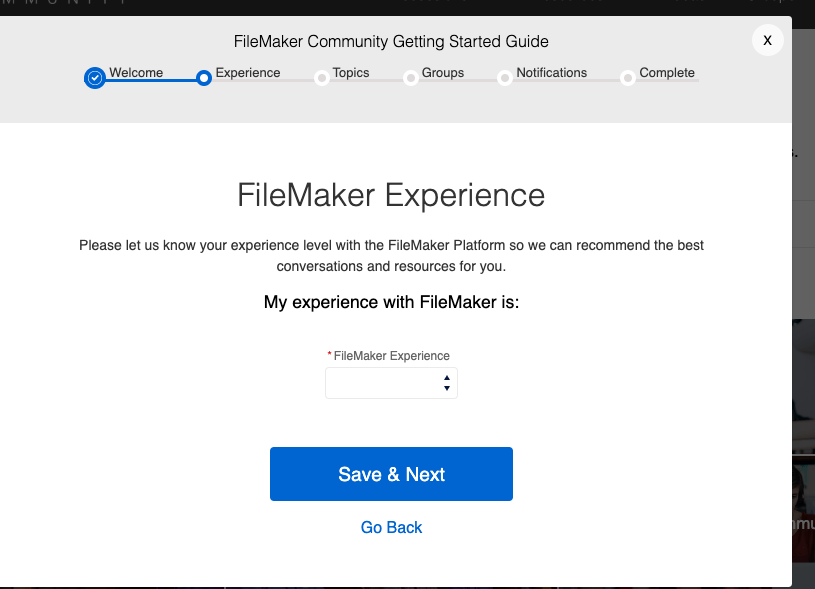This screenshot has height=589, width=815.
Task: Click the Experience step circle marker
Action: click(204, 78)
